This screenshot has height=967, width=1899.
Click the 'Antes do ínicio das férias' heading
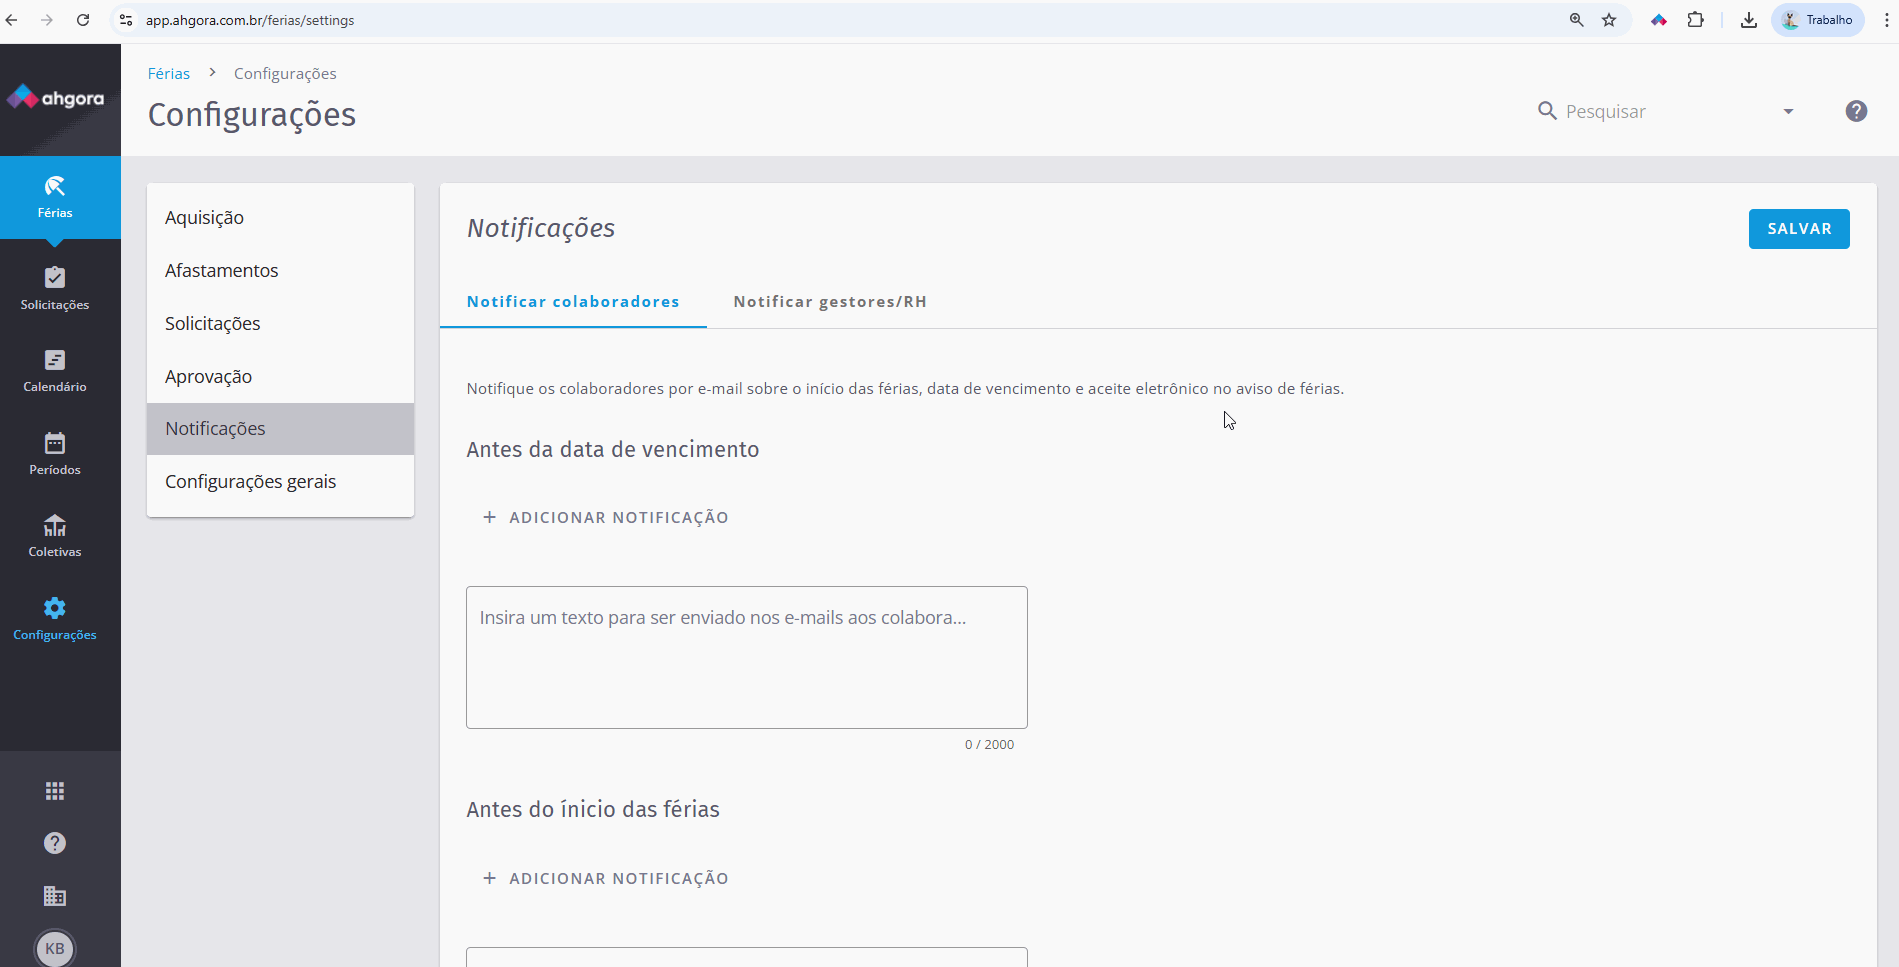[x=593, y=809]
